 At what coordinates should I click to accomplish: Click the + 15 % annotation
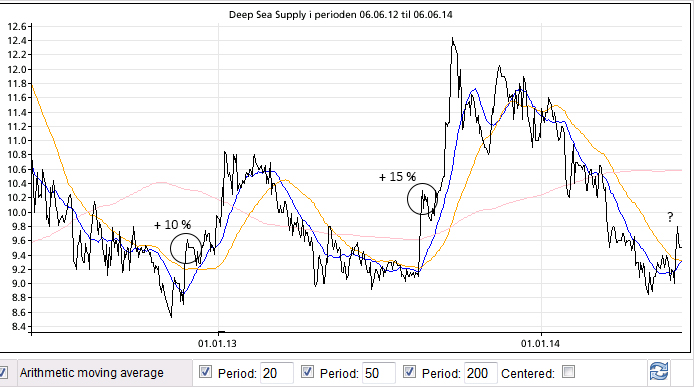(397, 177)
